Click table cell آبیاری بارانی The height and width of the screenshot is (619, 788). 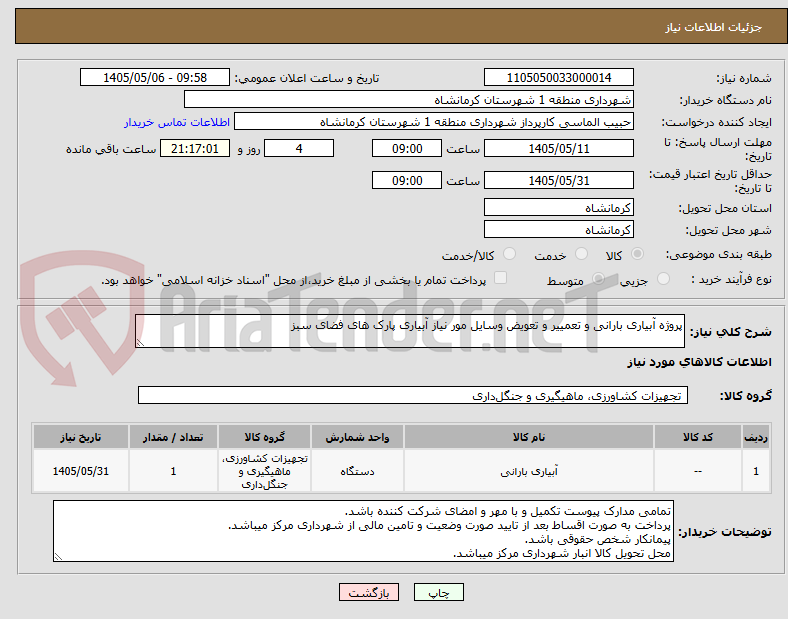click(x=529, y=471)
